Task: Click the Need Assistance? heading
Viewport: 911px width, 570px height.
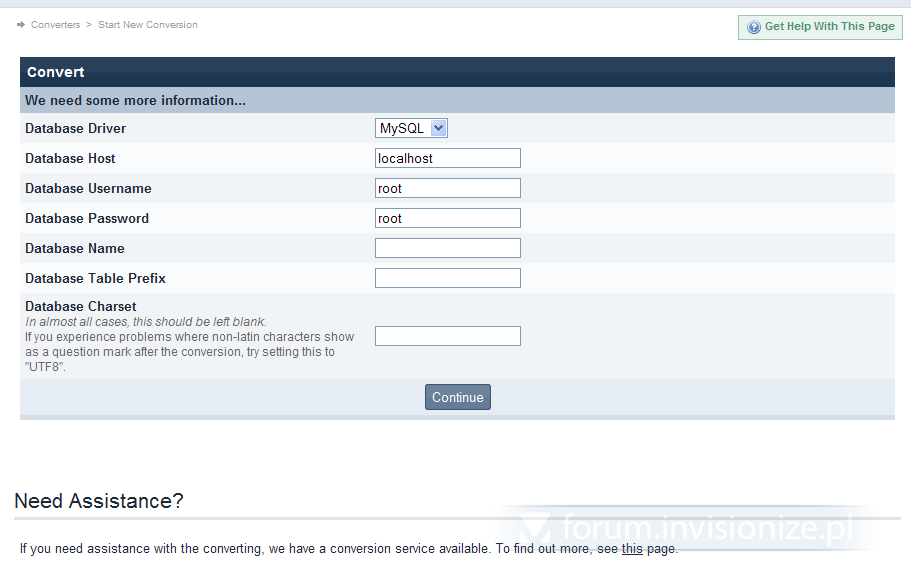Action: point(99,501)
